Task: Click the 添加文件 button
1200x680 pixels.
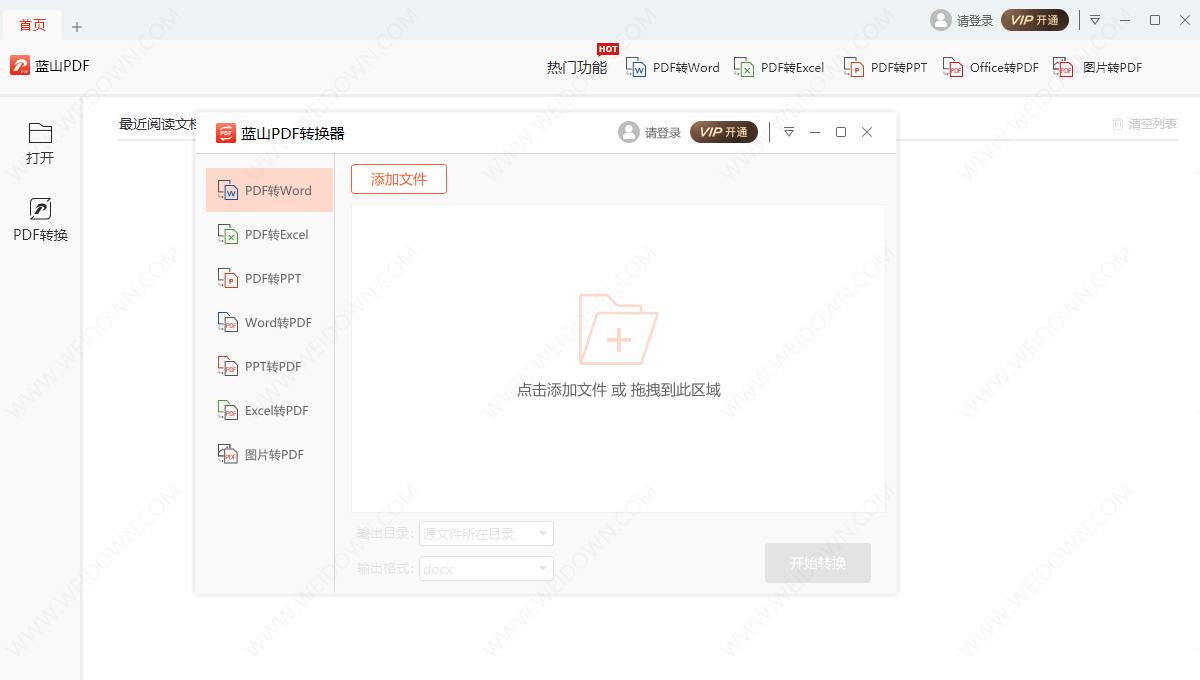Action: click(399, 179)
